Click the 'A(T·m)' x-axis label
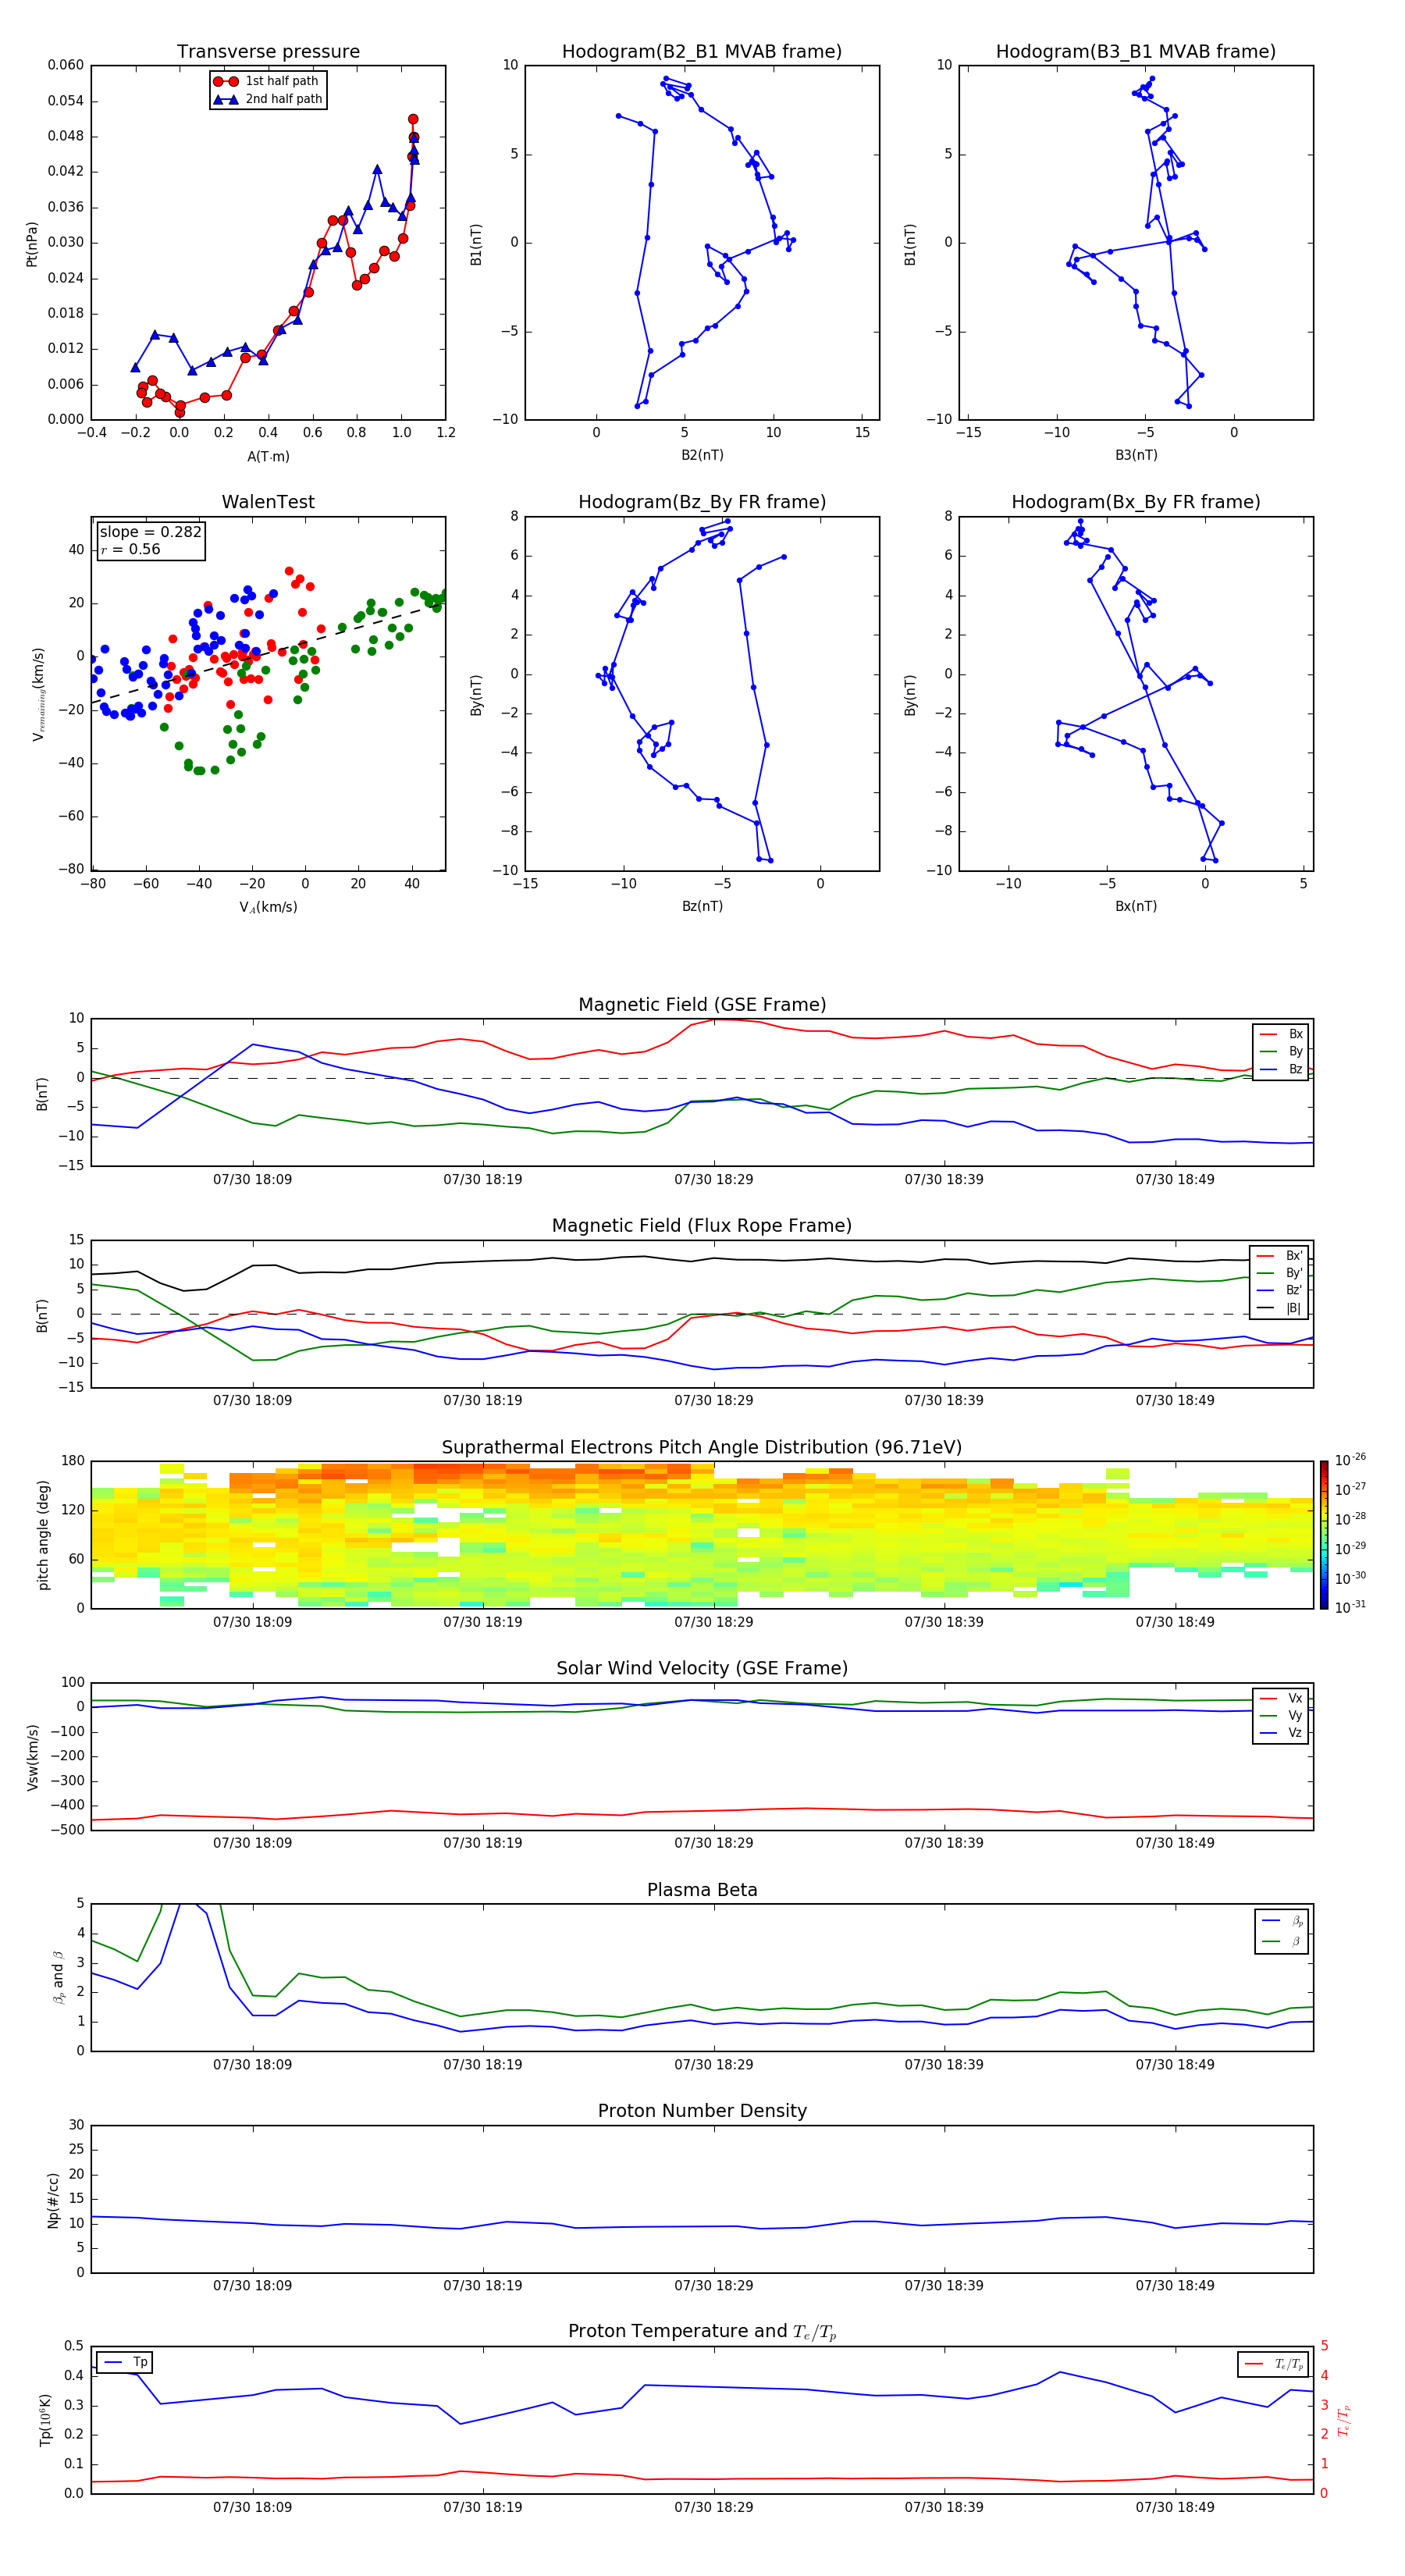Image resolution: width=1405 pixels, height=2576 pixels. [268, 456]
